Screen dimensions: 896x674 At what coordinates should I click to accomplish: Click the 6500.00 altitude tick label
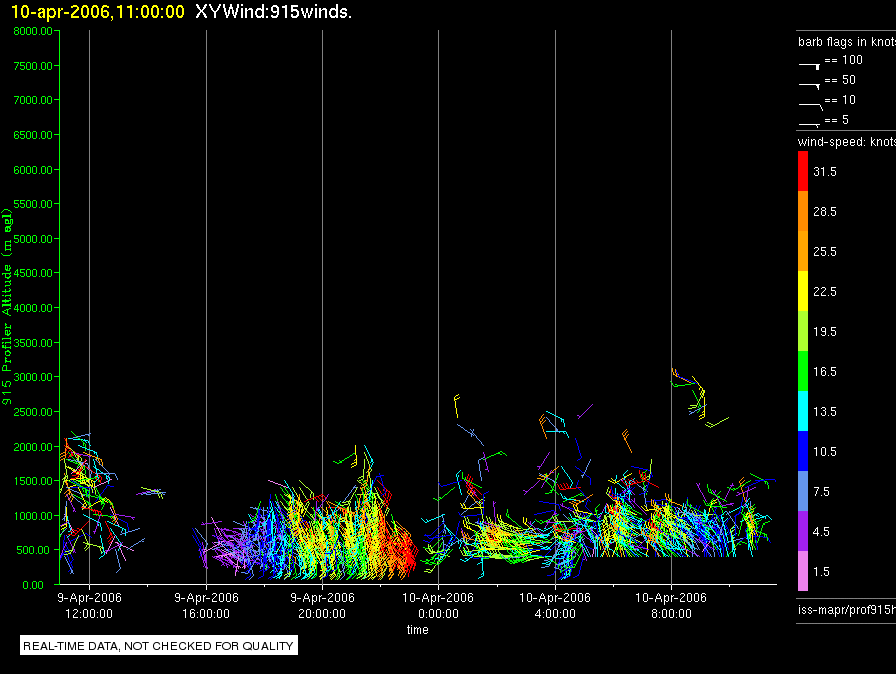click(33, 135)
